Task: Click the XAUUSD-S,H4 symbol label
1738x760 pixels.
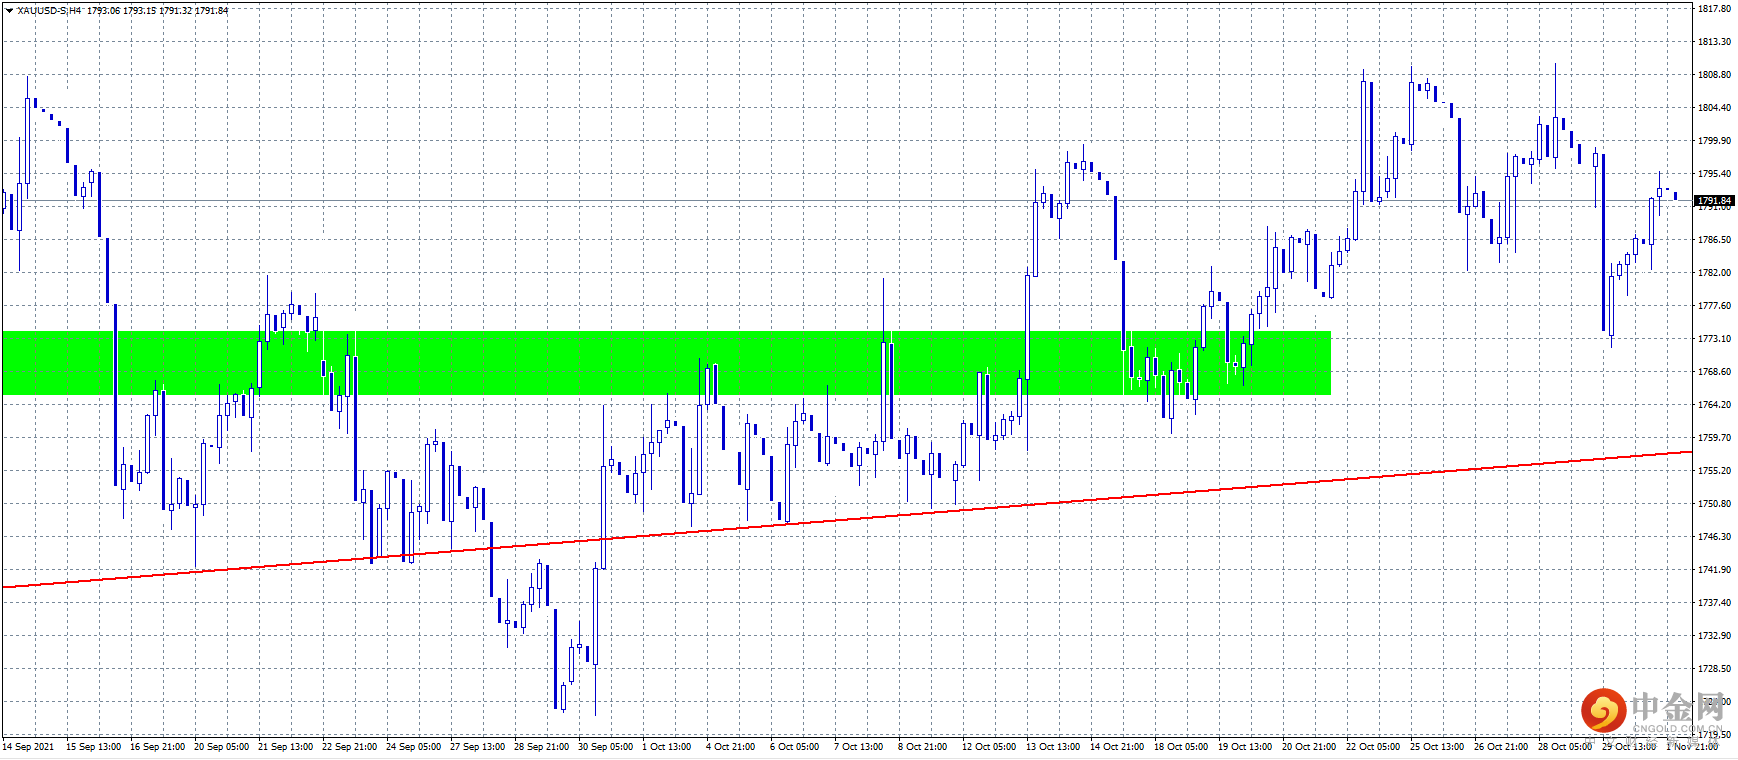Action: (49, 10)
